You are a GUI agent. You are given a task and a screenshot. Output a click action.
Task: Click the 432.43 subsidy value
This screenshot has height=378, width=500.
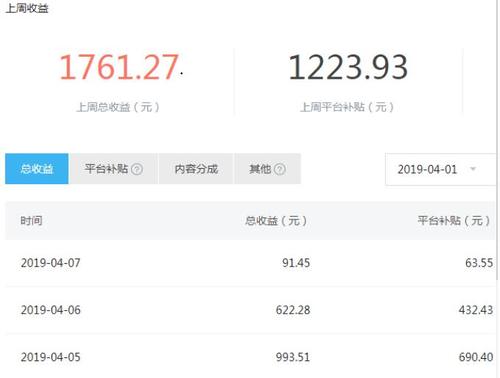coord(476,310)
